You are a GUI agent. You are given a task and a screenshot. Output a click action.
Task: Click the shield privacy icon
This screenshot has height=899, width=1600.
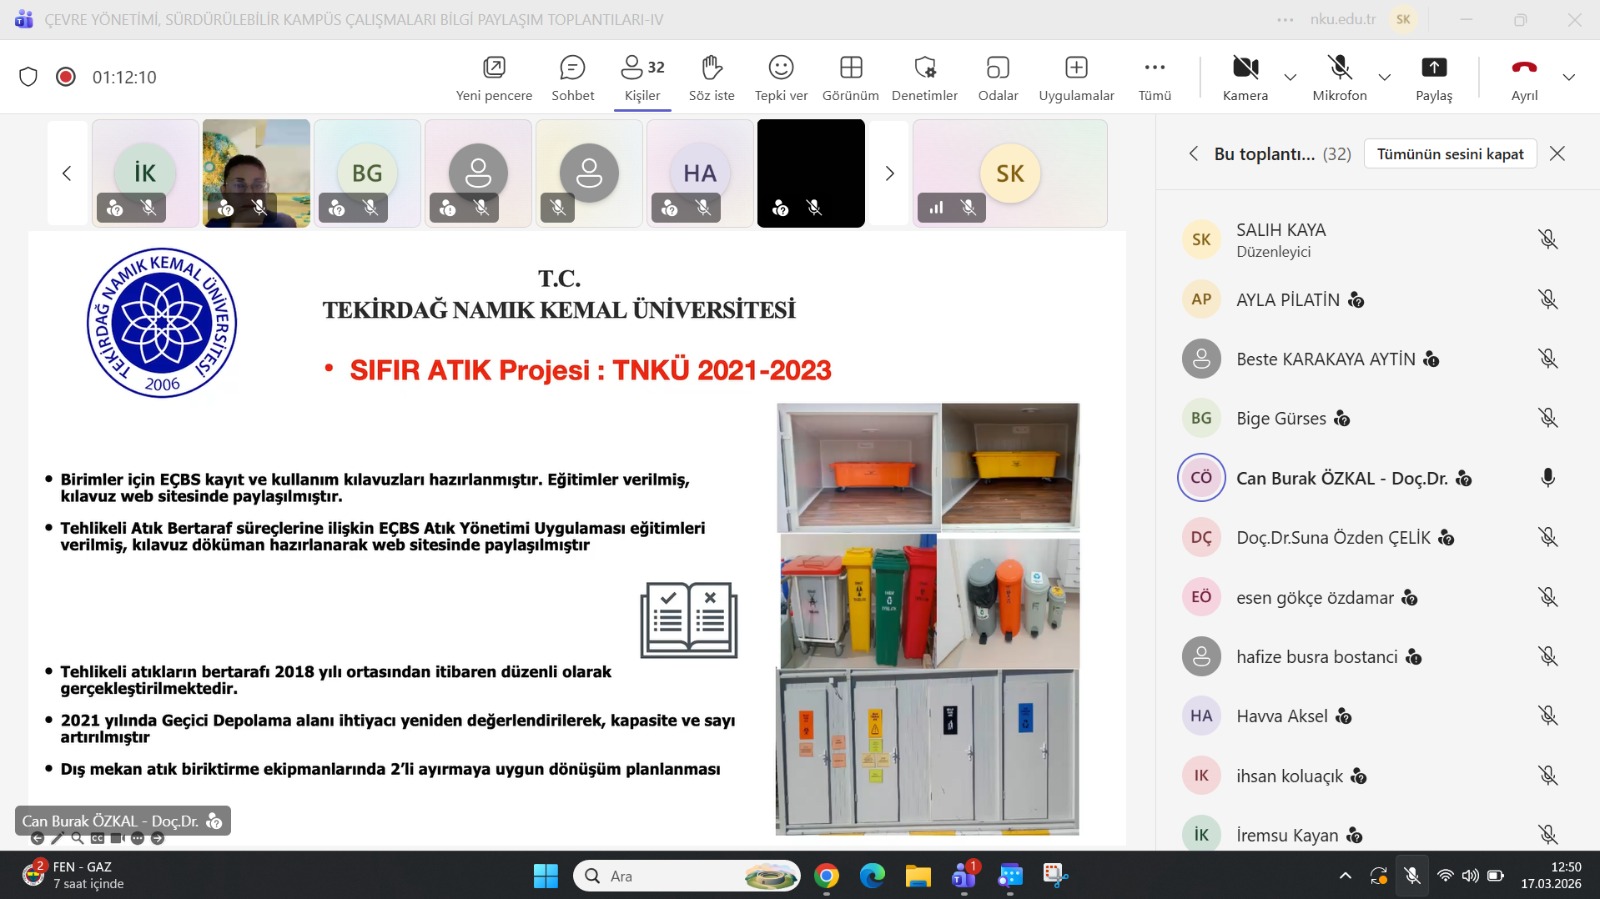pyautogui.click(x=28, y=77)
